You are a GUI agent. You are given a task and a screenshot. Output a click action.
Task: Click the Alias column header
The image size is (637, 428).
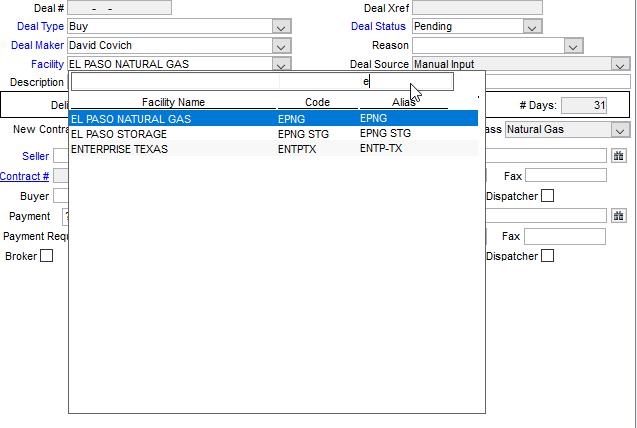click(403, 102)
